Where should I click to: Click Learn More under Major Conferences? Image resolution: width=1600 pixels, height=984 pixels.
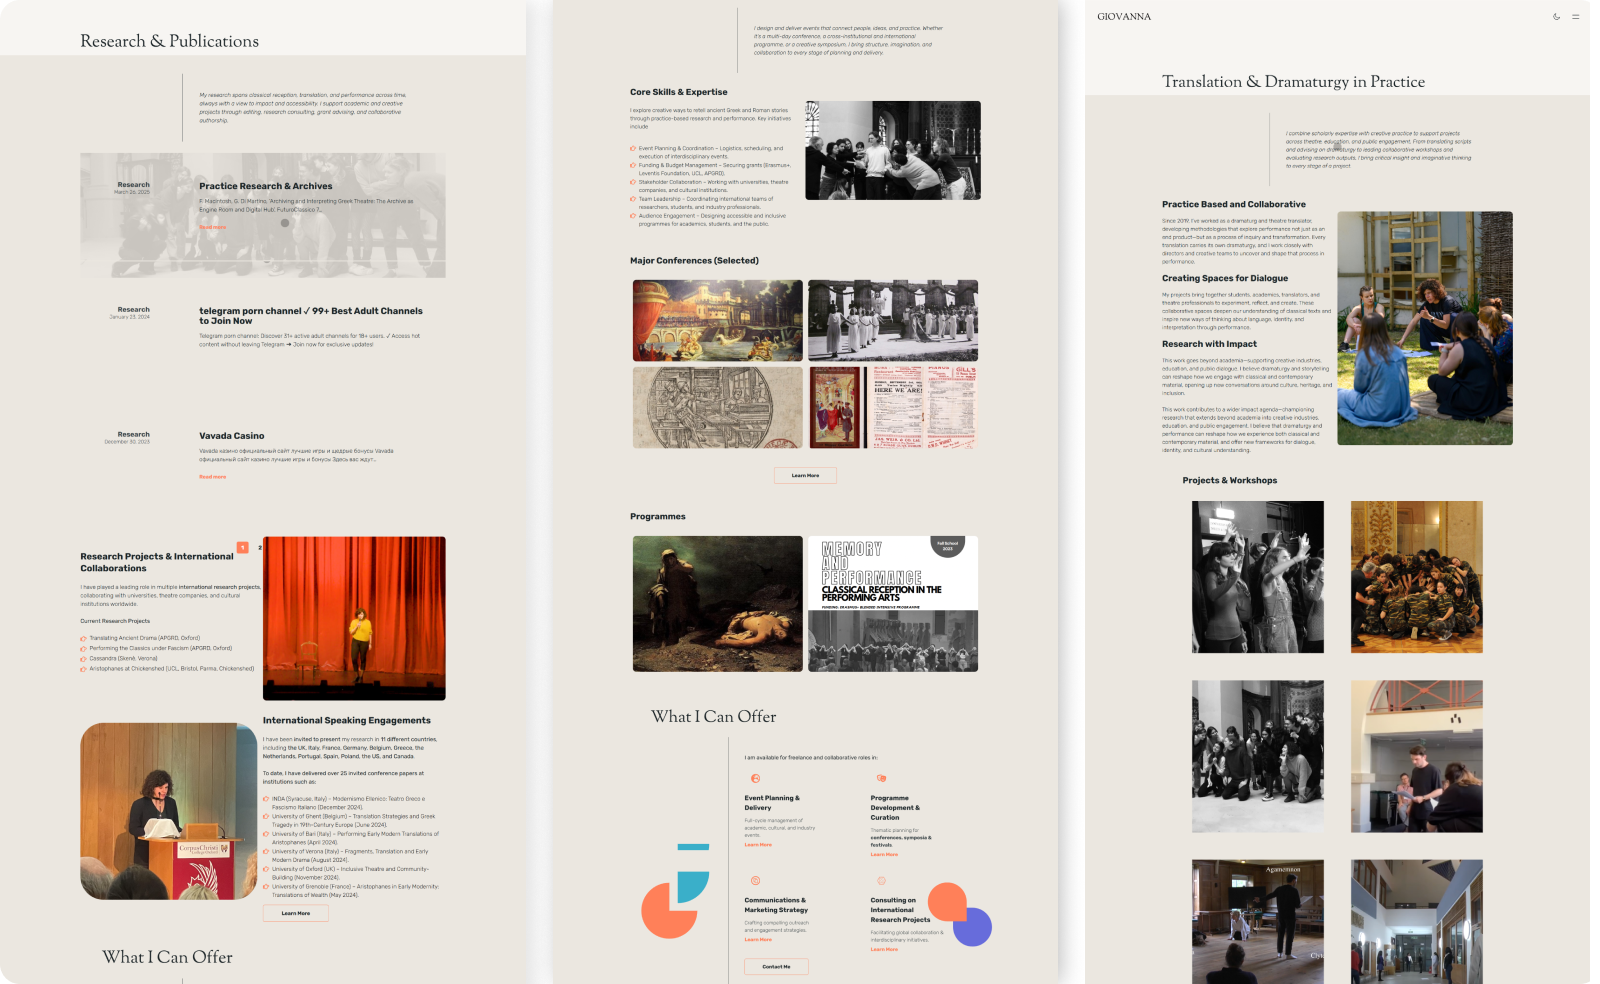pyautogui.click(x=806, y=475)
